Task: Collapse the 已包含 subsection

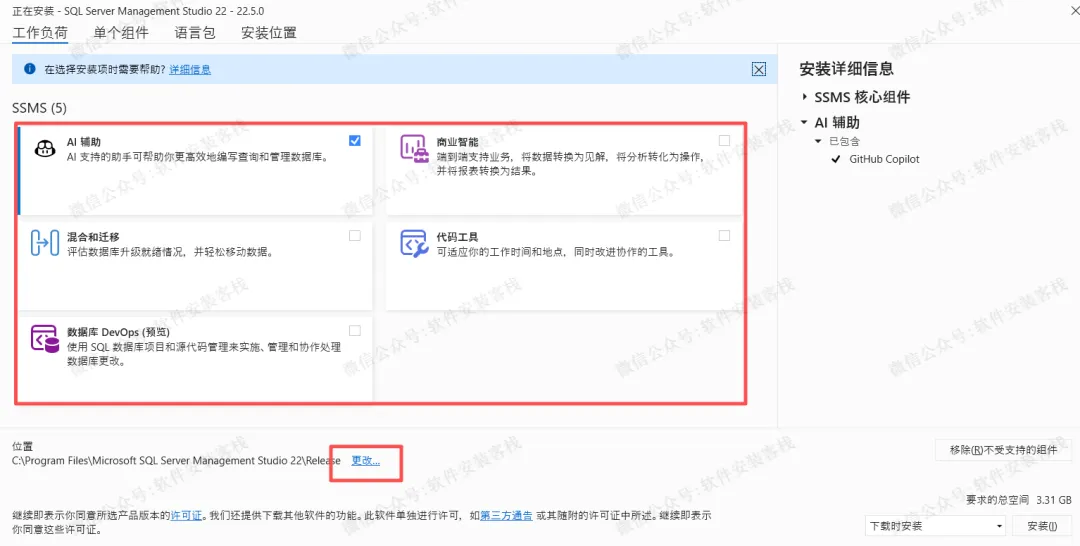Action: coord(818,141)
